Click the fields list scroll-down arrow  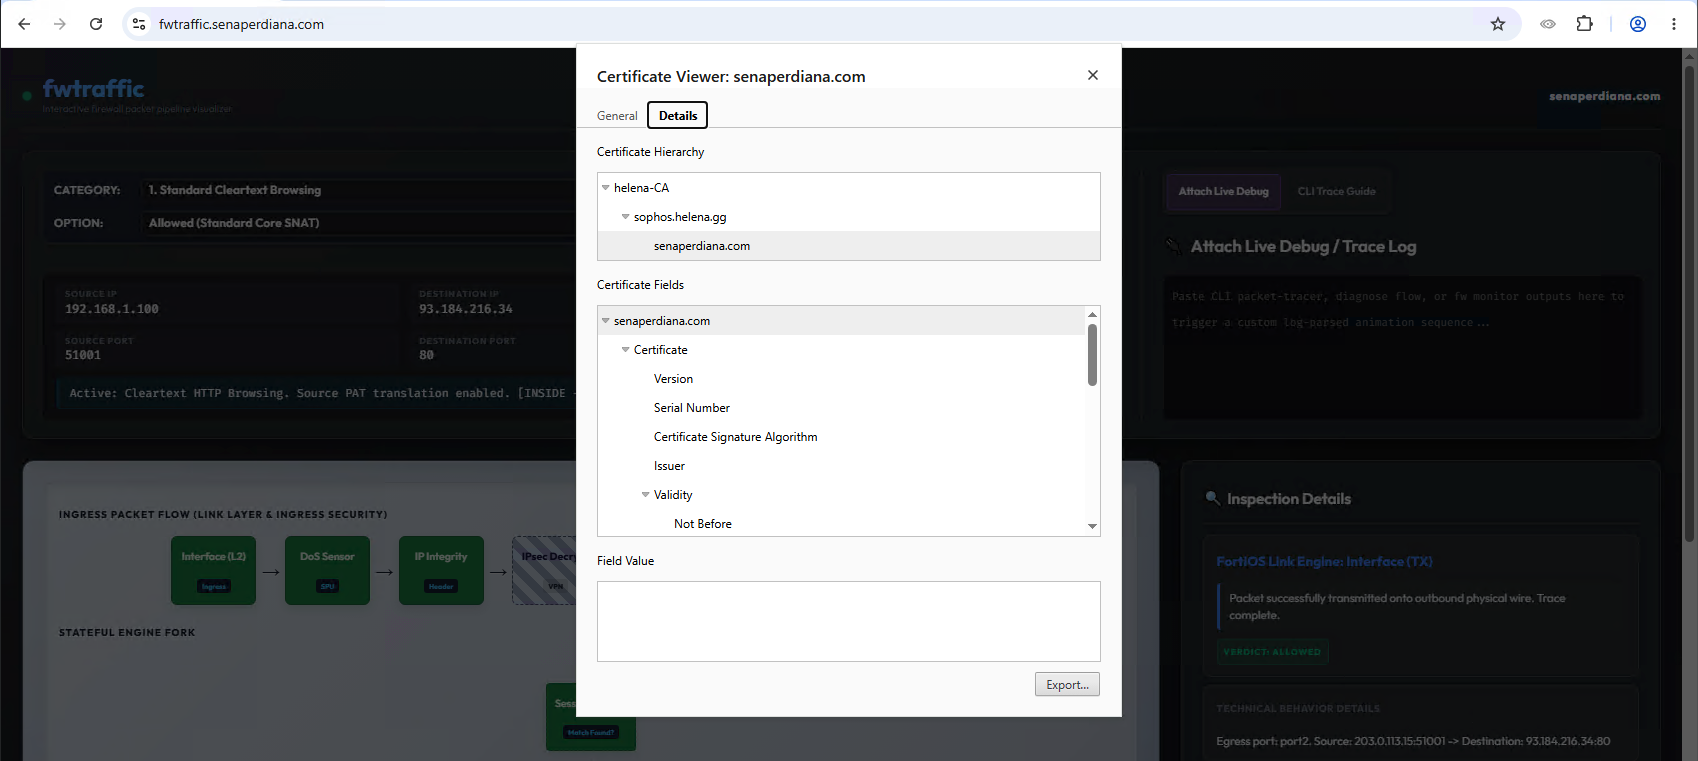(x=1092, y=526)
